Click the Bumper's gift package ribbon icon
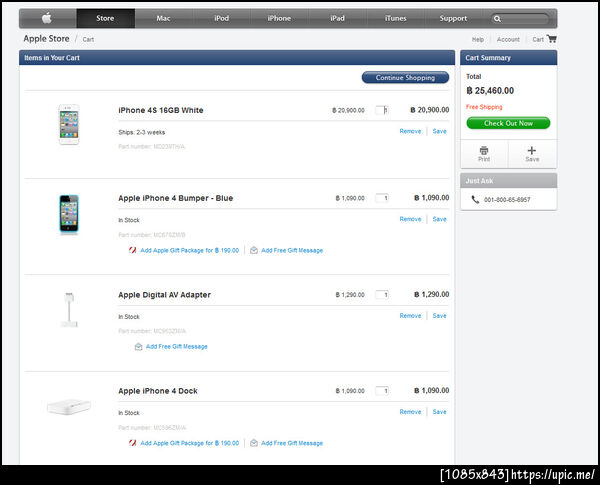Screen dimensions: 600x485 click(132, 250)
